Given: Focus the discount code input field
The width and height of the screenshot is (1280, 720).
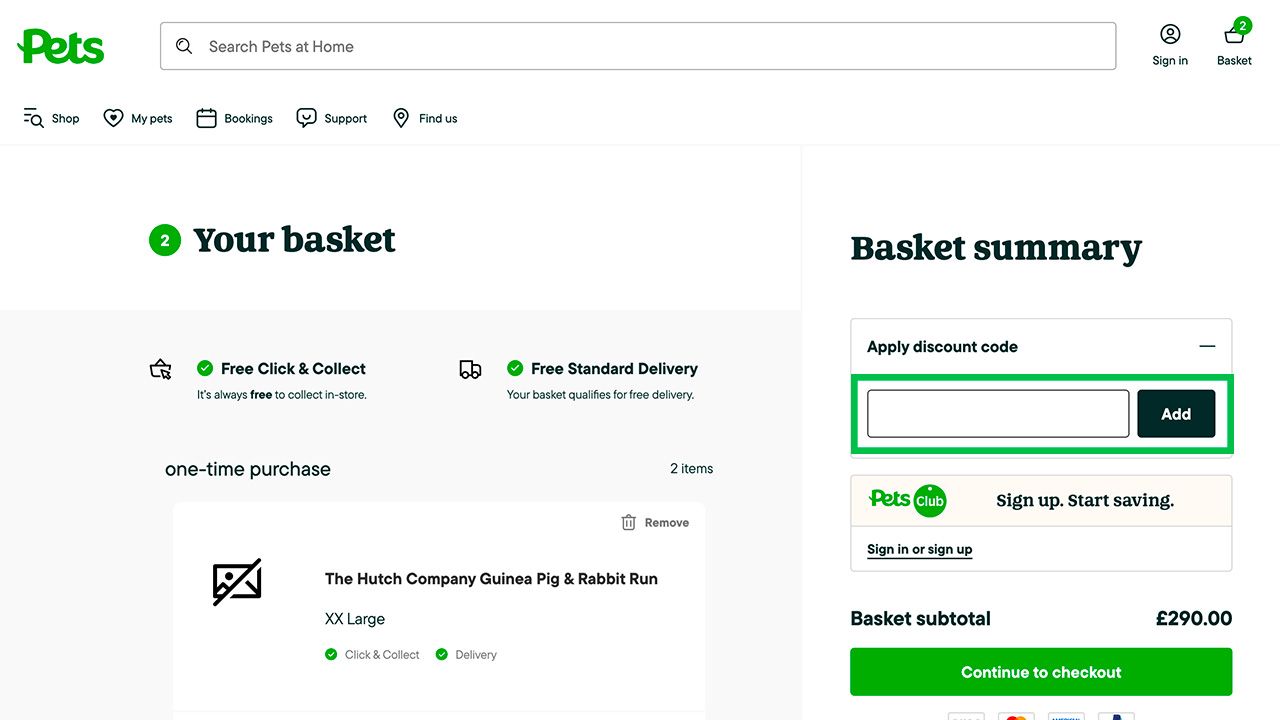Looking at the screenshot, I should pyautogui.click(x=998, y=414).
